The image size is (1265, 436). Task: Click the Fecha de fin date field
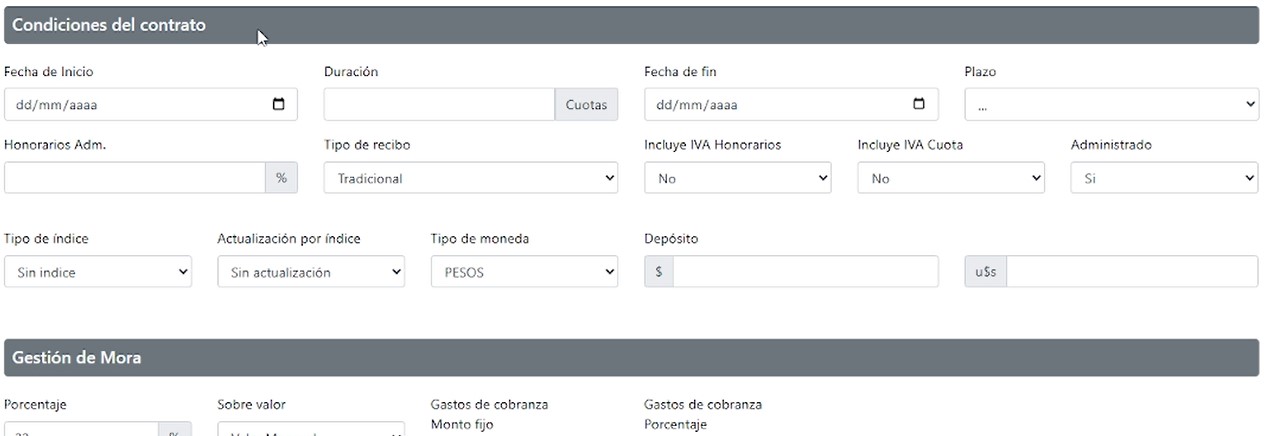(x=791, y=104)
